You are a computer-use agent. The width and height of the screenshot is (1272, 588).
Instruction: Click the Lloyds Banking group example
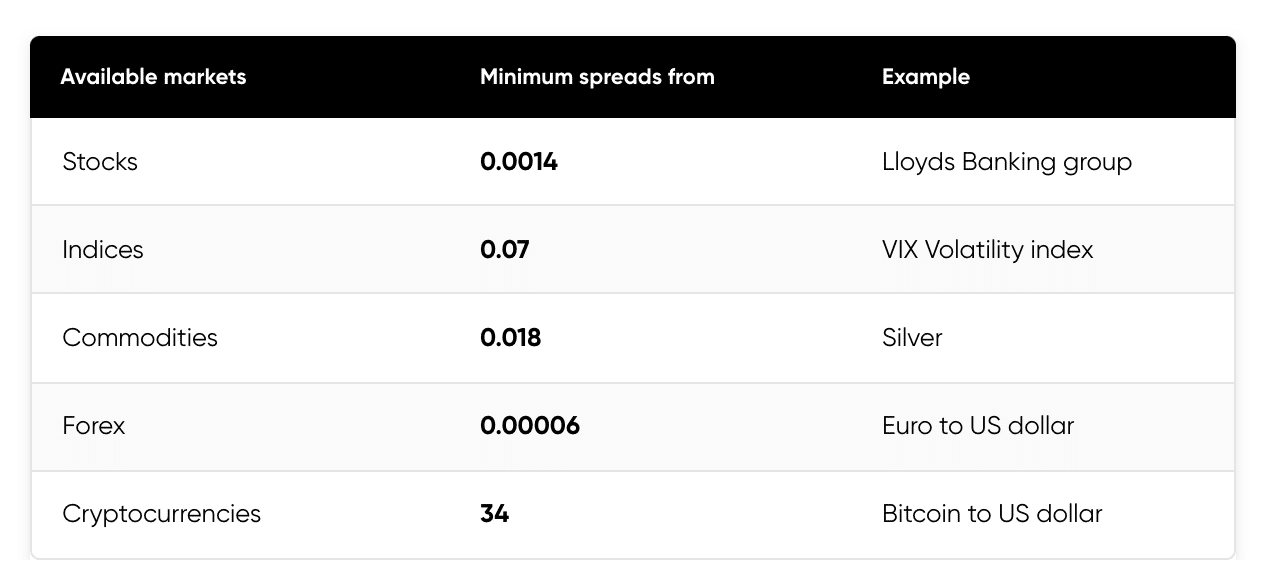point(1006,162)
